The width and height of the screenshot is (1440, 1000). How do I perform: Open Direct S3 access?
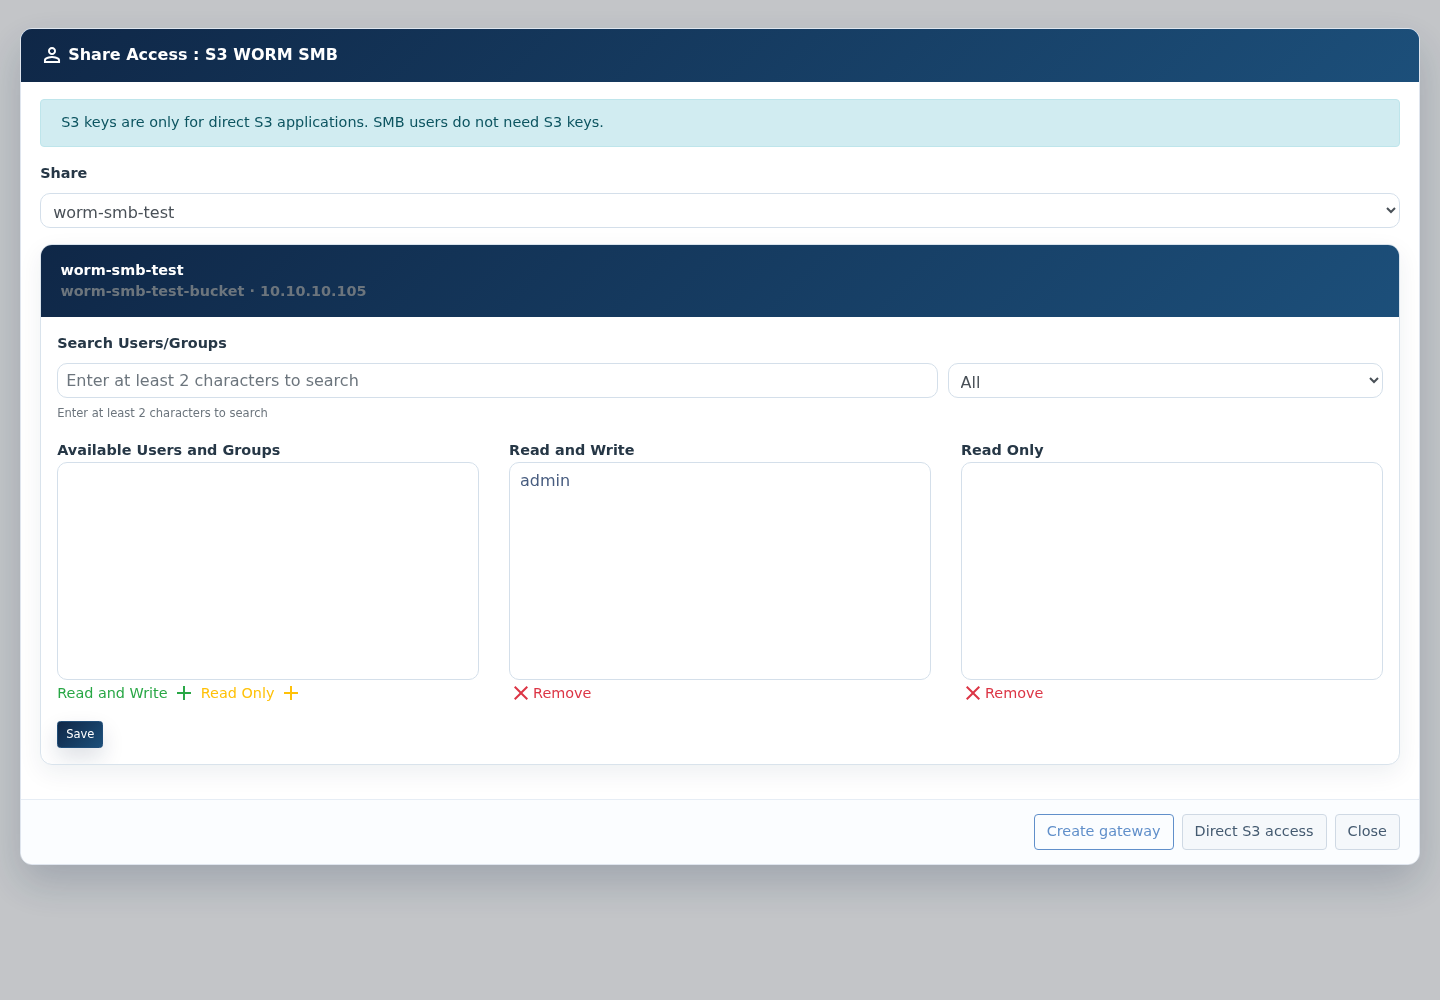click(1254, 832)
